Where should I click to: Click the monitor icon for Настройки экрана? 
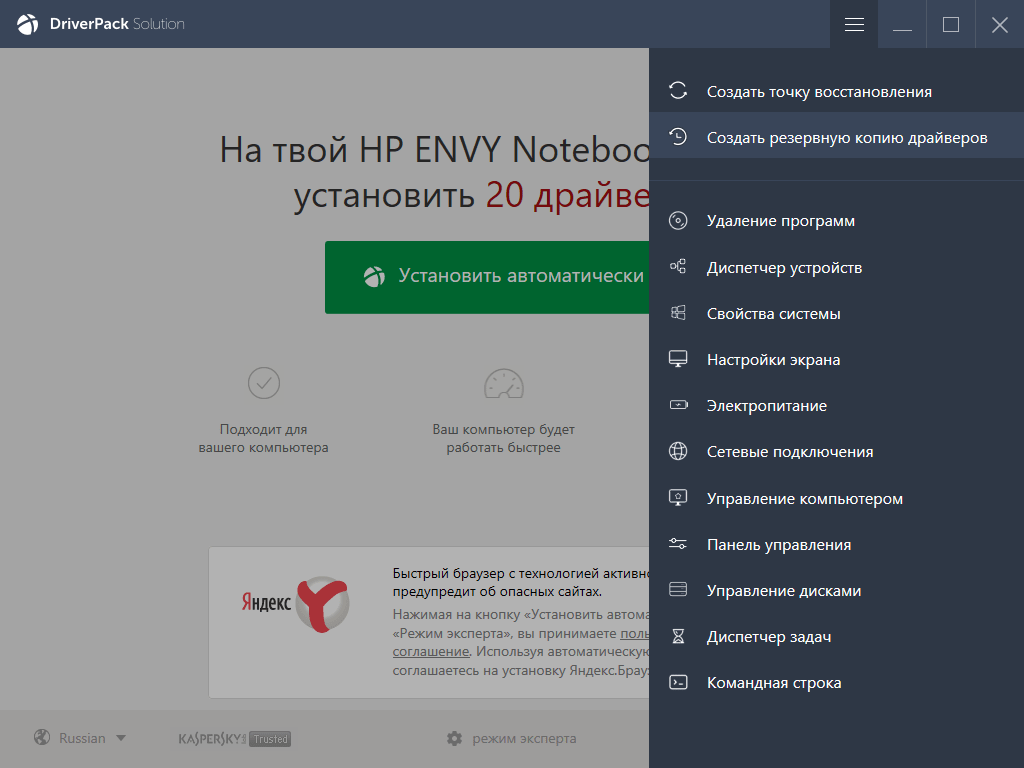pos(678,359)
